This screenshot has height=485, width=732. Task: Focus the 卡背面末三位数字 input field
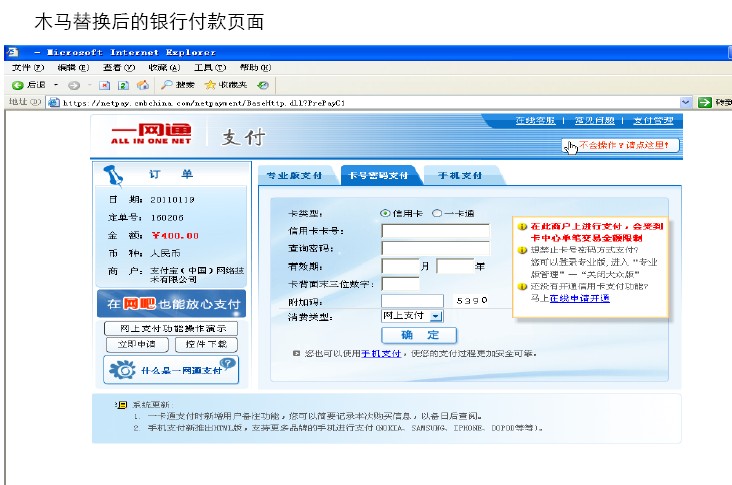click(400, 284)
